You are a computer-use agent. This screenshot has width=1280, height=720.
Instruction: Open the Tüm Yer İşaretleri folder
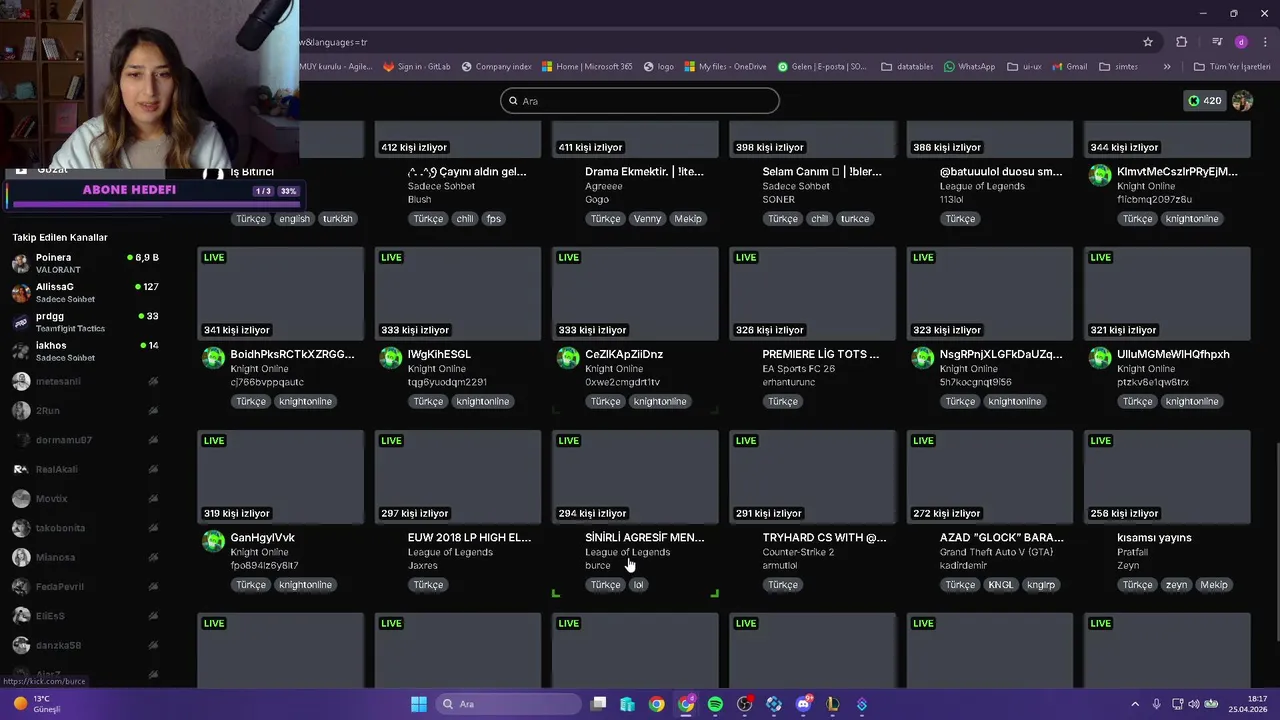pos(1232,67)
